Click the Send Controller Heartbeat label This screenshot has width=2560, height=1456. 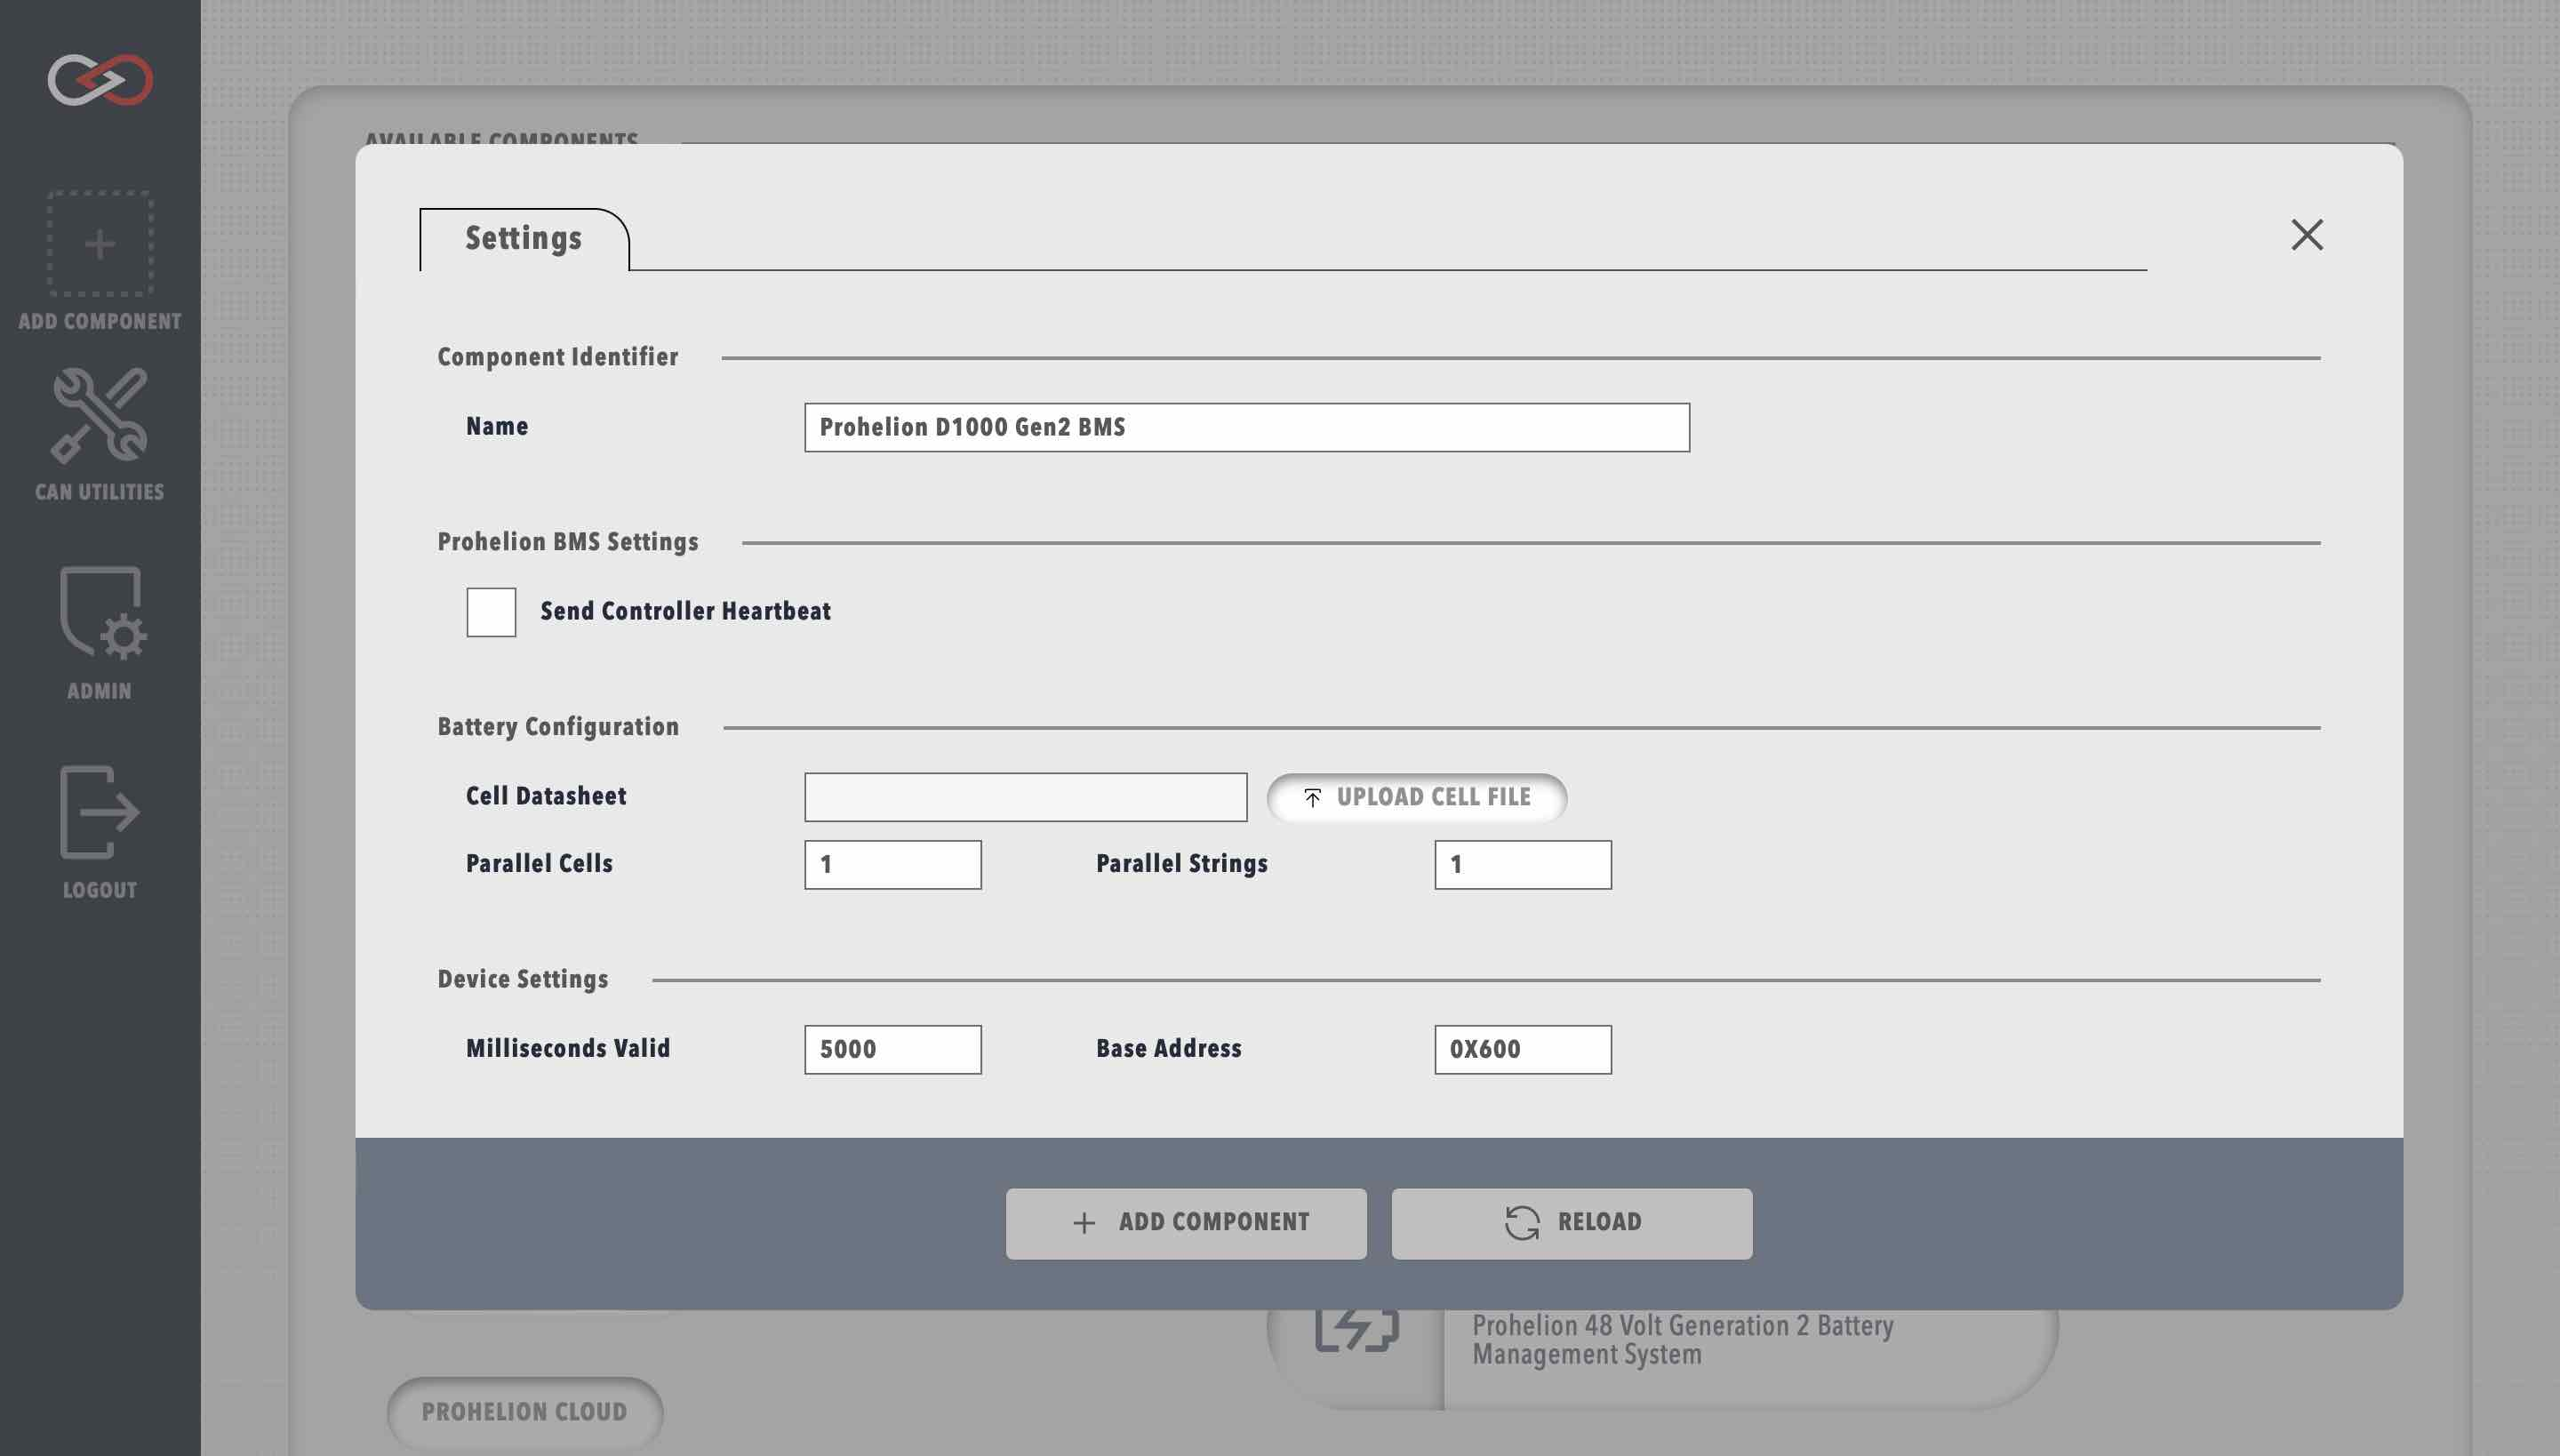[x=686, y=611]
